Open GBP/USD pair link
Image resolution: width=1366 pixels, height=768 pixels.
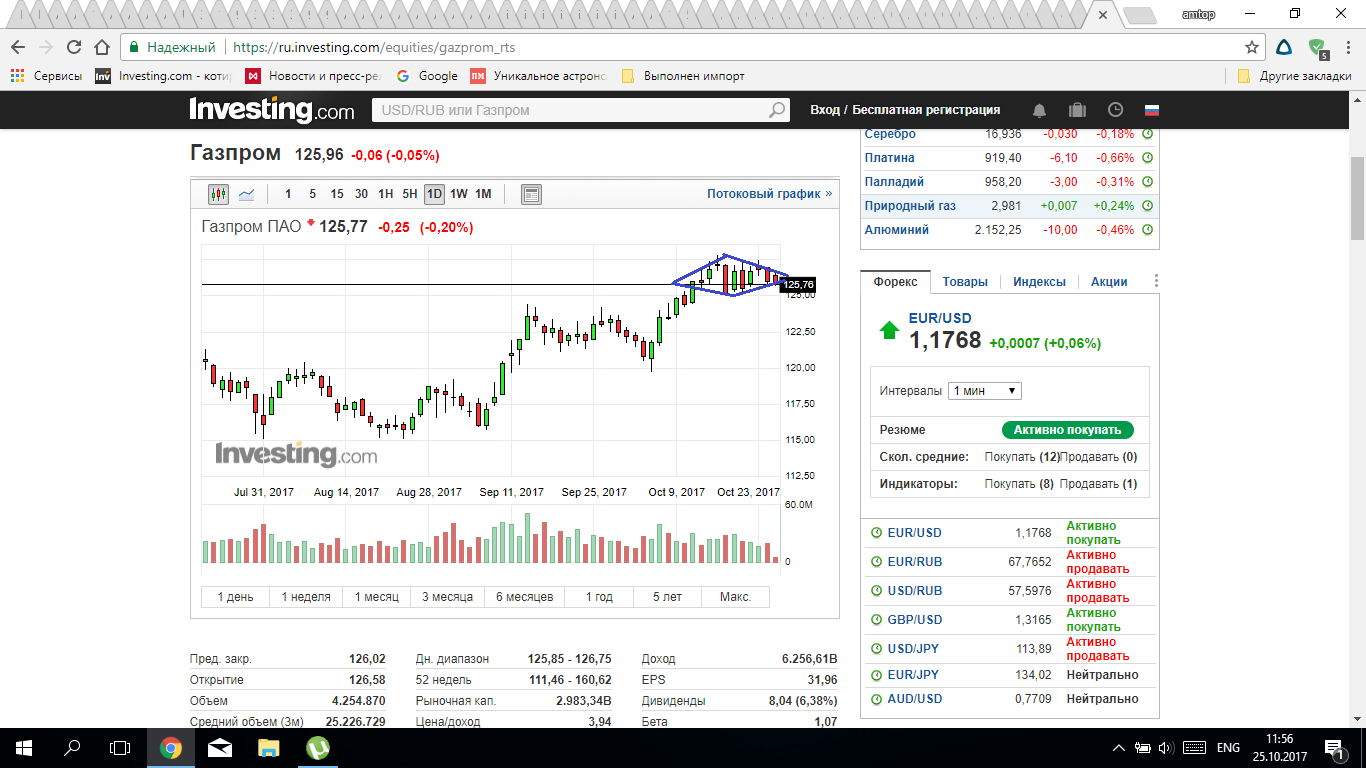point(915,620)
